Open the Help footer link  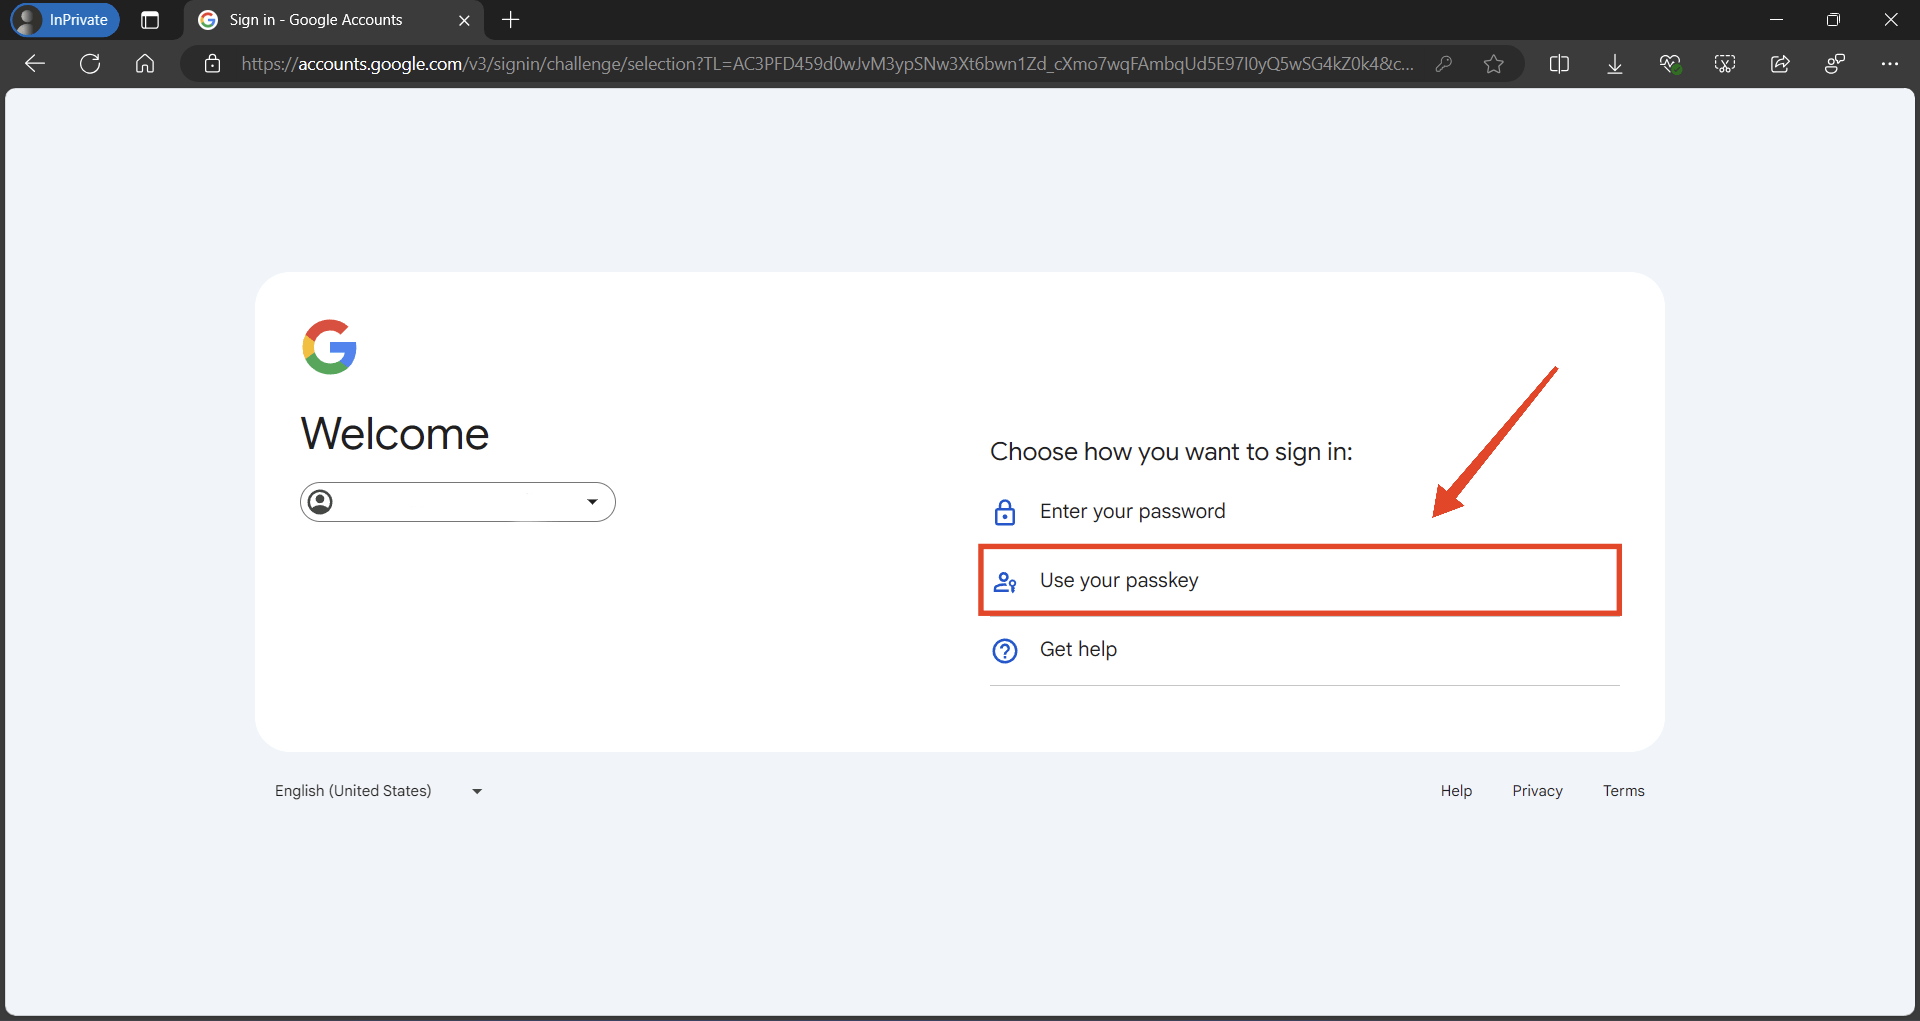coord(1456,791)
